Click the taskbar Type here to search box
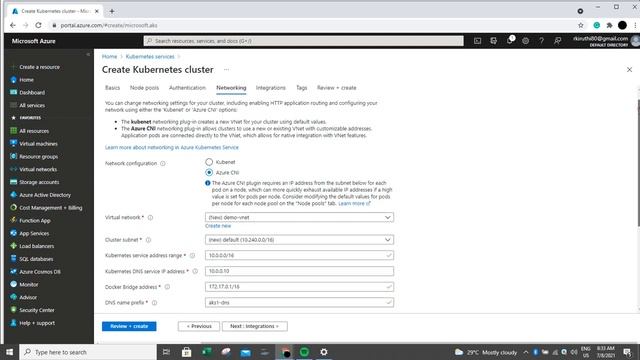The image size is (640, 360). tap(87, 352)
